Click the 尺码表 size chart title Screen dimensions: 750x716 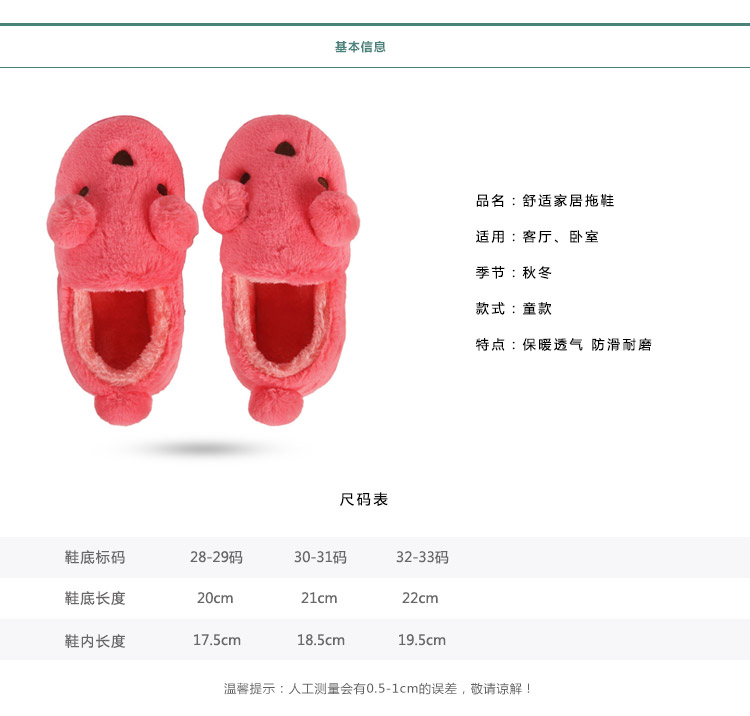[x=364, y=499]
